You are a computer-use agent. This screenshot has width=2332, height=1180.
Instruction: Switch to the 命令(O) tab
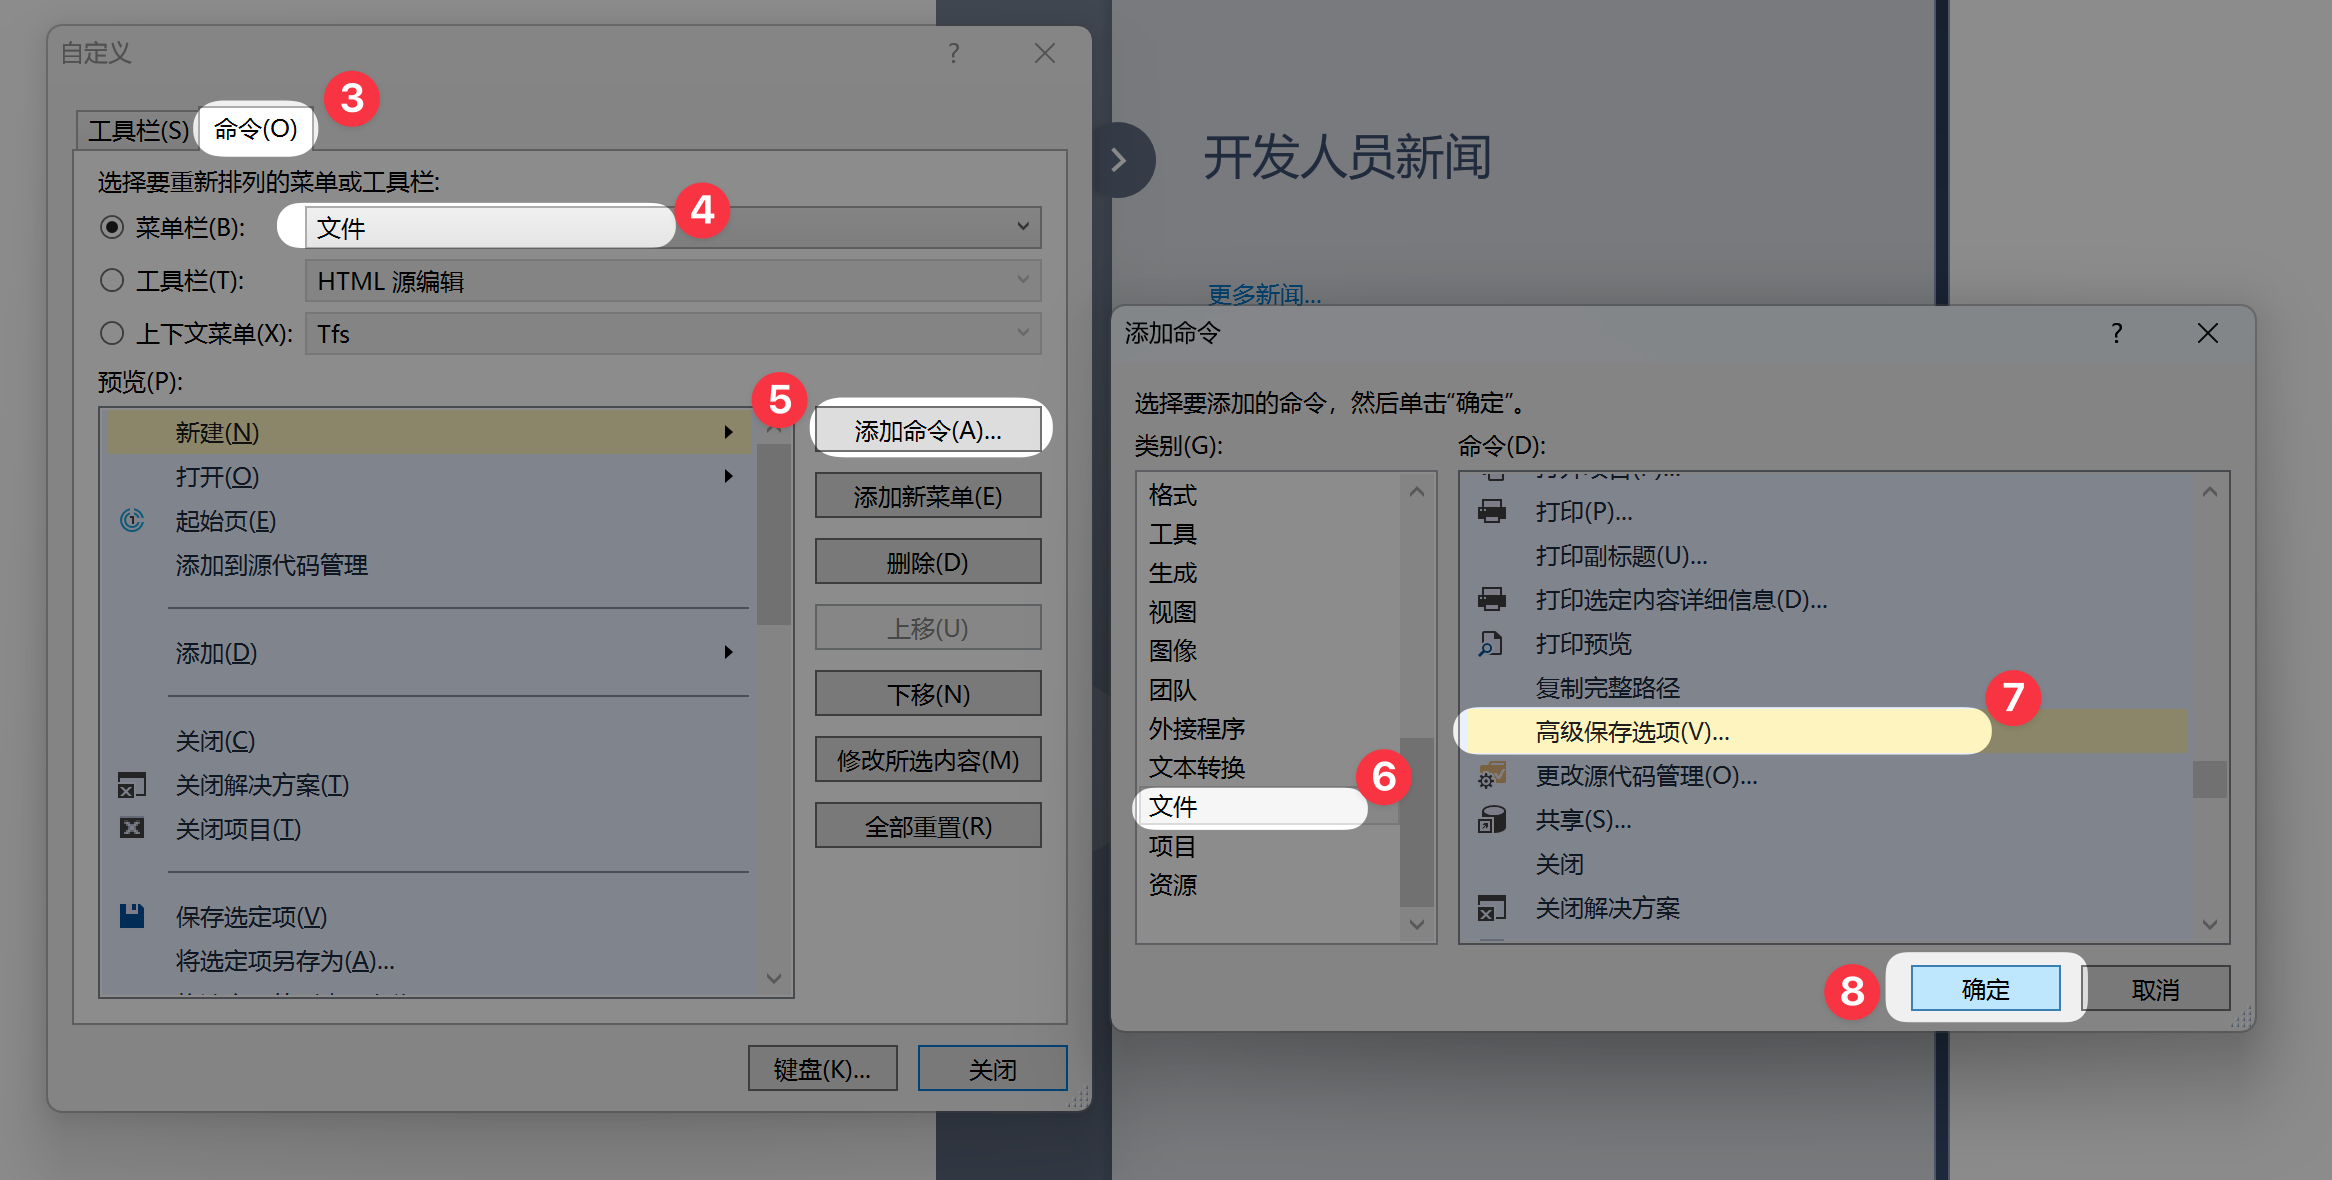coord(256,128)
